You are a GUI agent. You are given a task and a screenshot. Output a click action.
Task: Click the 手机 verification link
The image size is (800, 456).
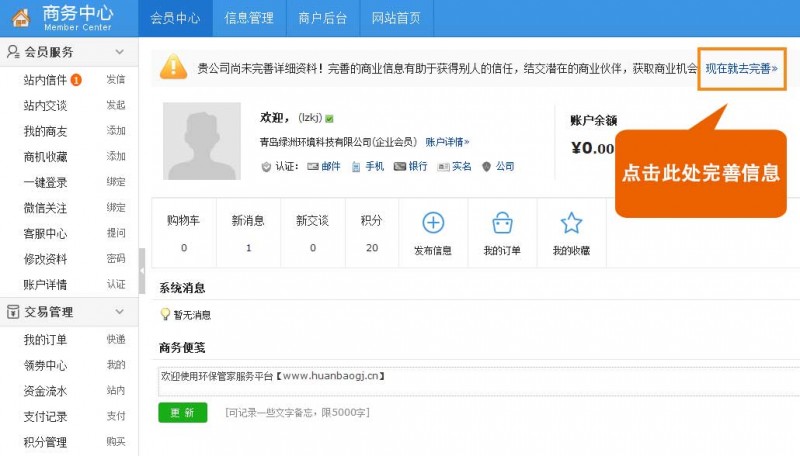click(x=374, y=166)
